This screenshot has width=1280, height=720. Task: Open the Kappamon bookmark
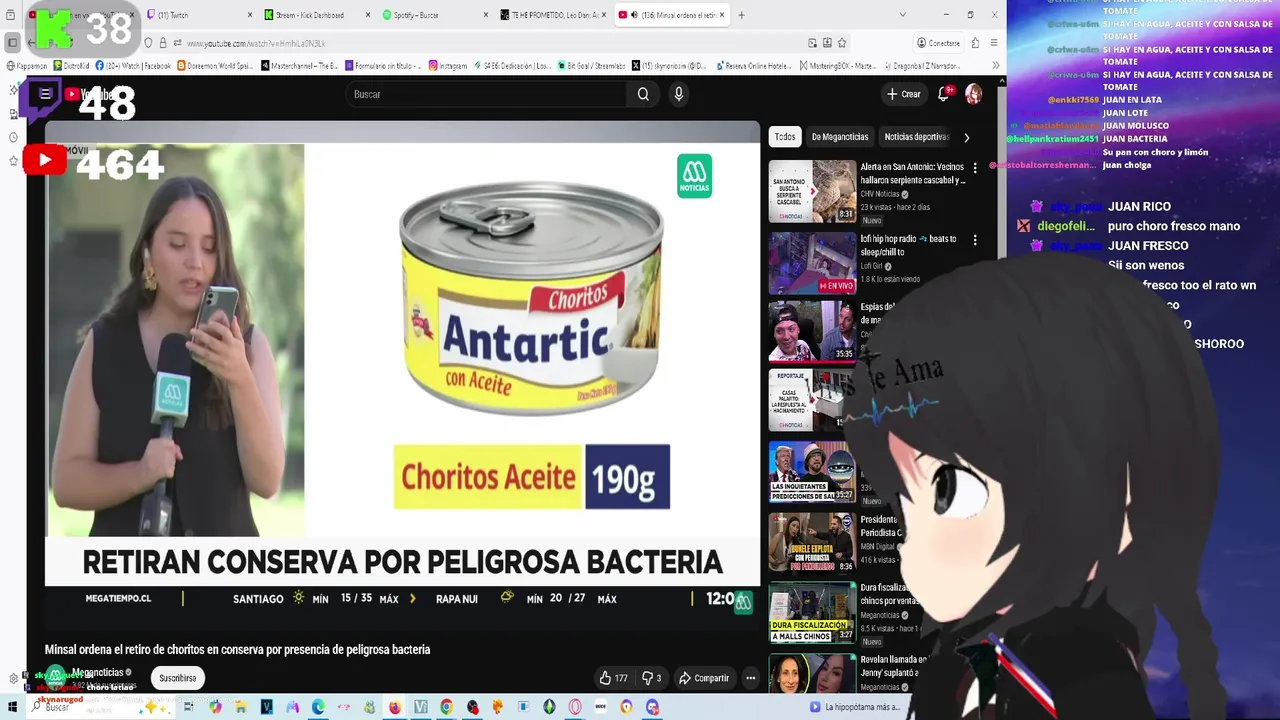tap(27, 66)
